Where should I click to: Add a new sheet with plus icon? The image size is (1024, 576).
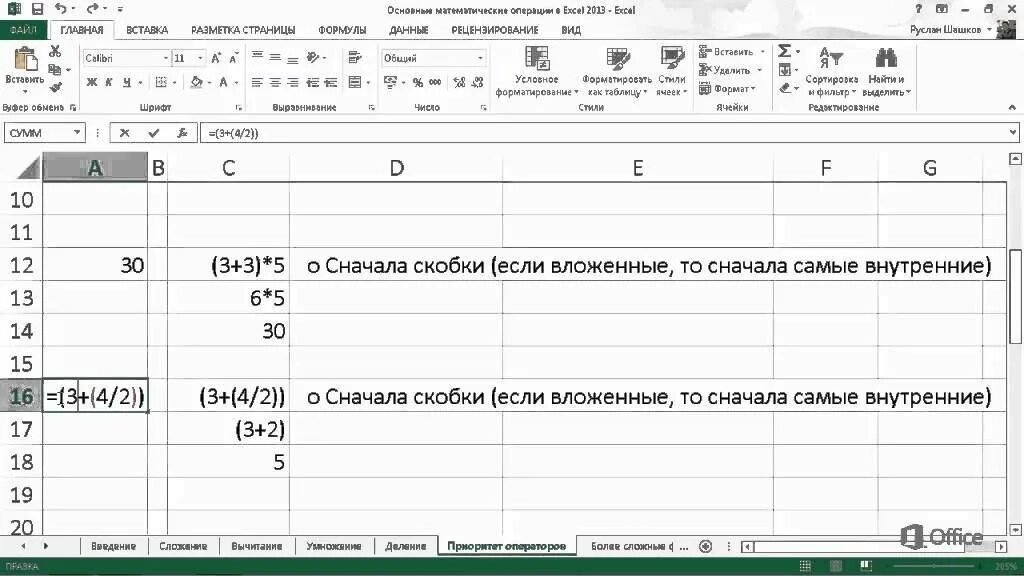pos(705,547)
